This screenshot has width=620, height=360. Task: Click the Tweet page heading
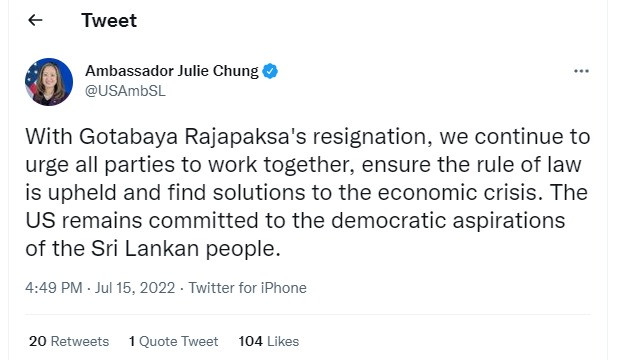(x=109, y=20)
